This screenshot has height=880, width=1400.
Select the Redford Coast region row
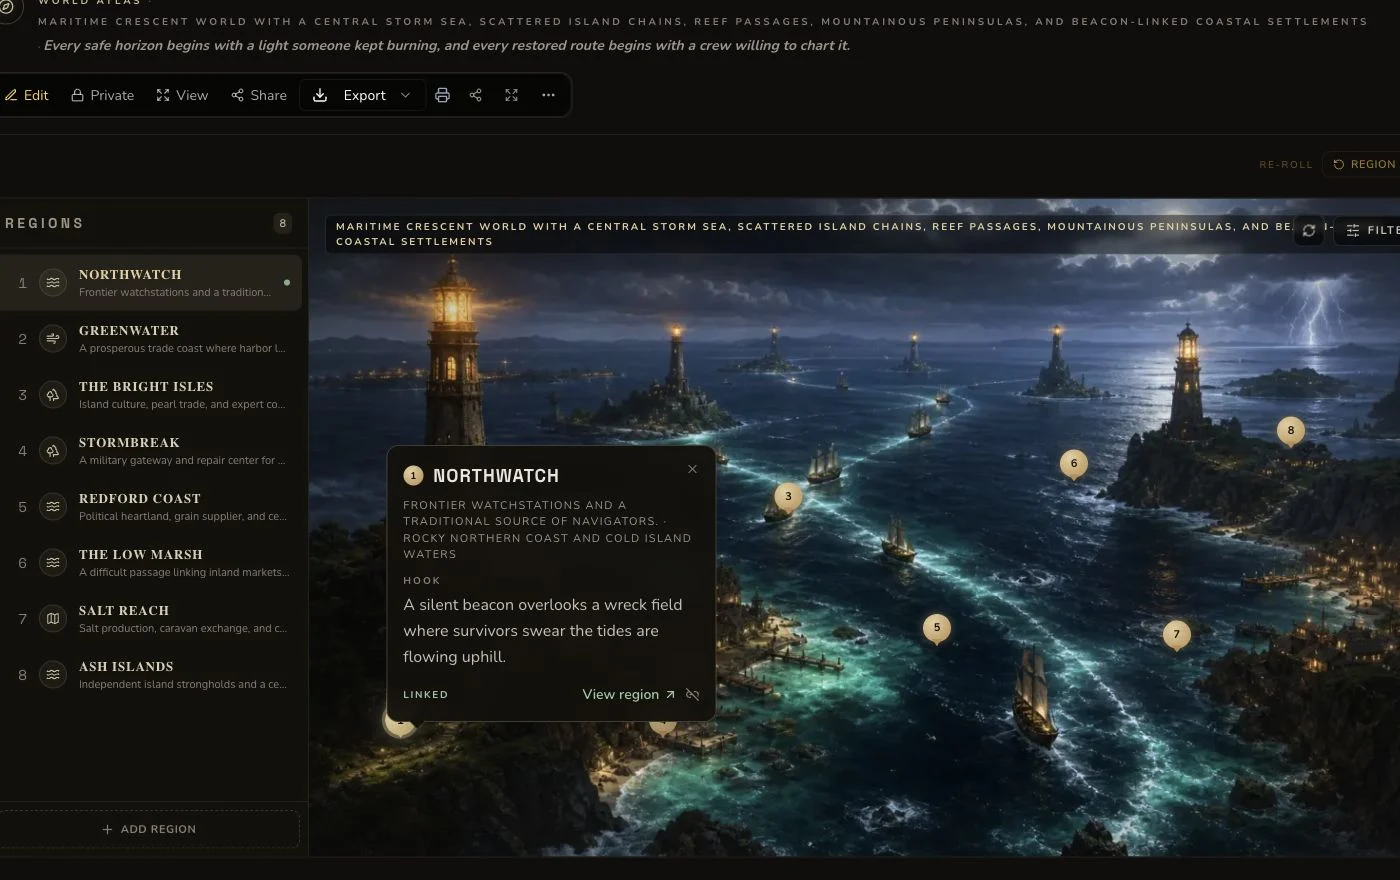click(x=150, y=507)
